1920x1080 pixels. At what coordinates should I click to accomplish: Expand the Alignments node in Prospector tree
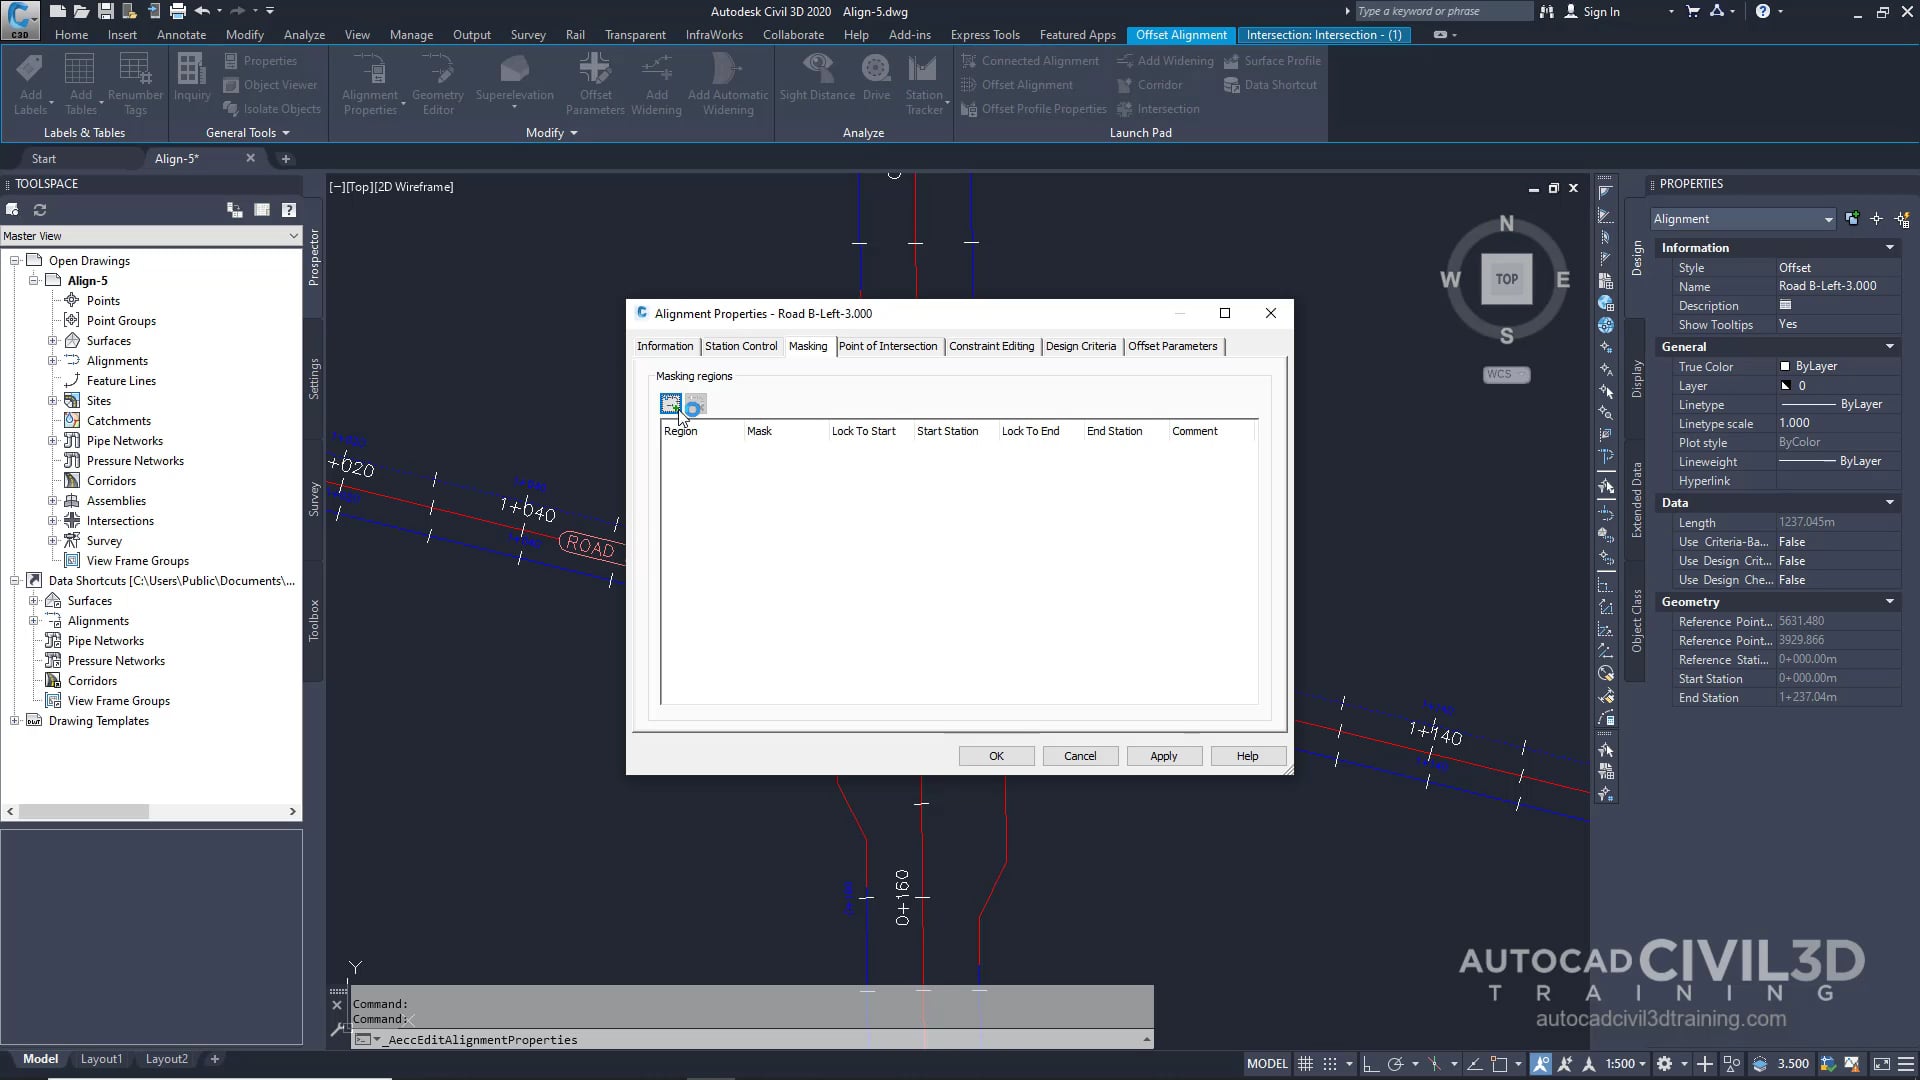[53, 361]
